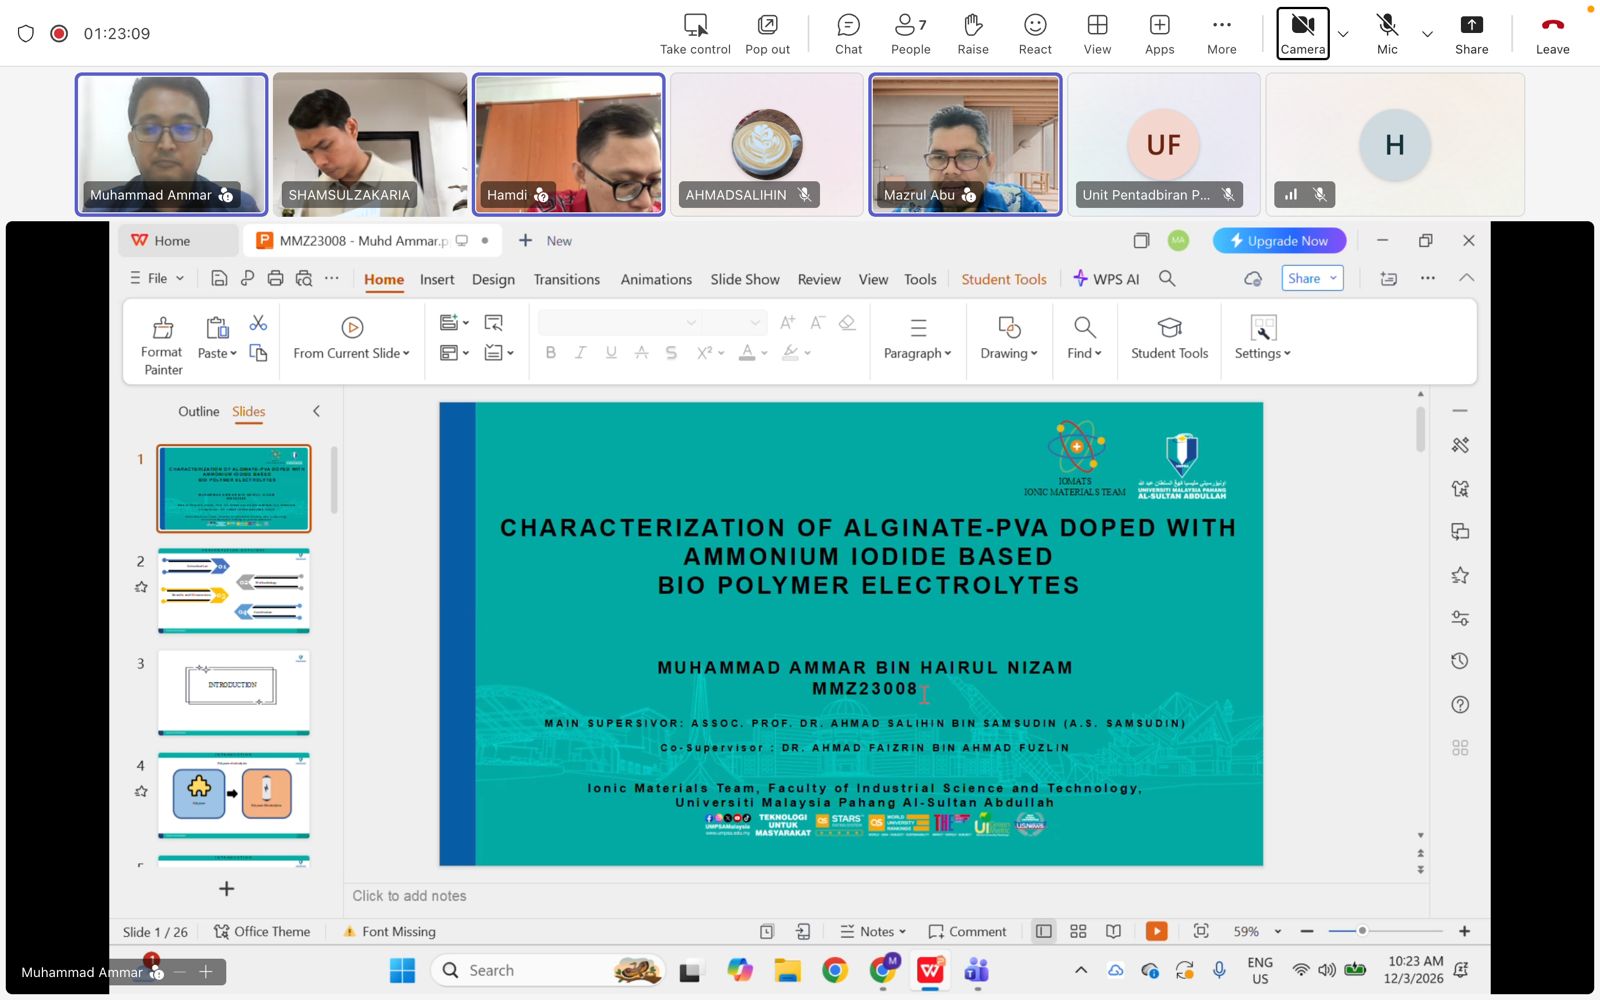The height and width of the screenshot is (1000, 1600).
Task: Adjust the zoom slider in status bar
Action: (x=1361, y=931)
